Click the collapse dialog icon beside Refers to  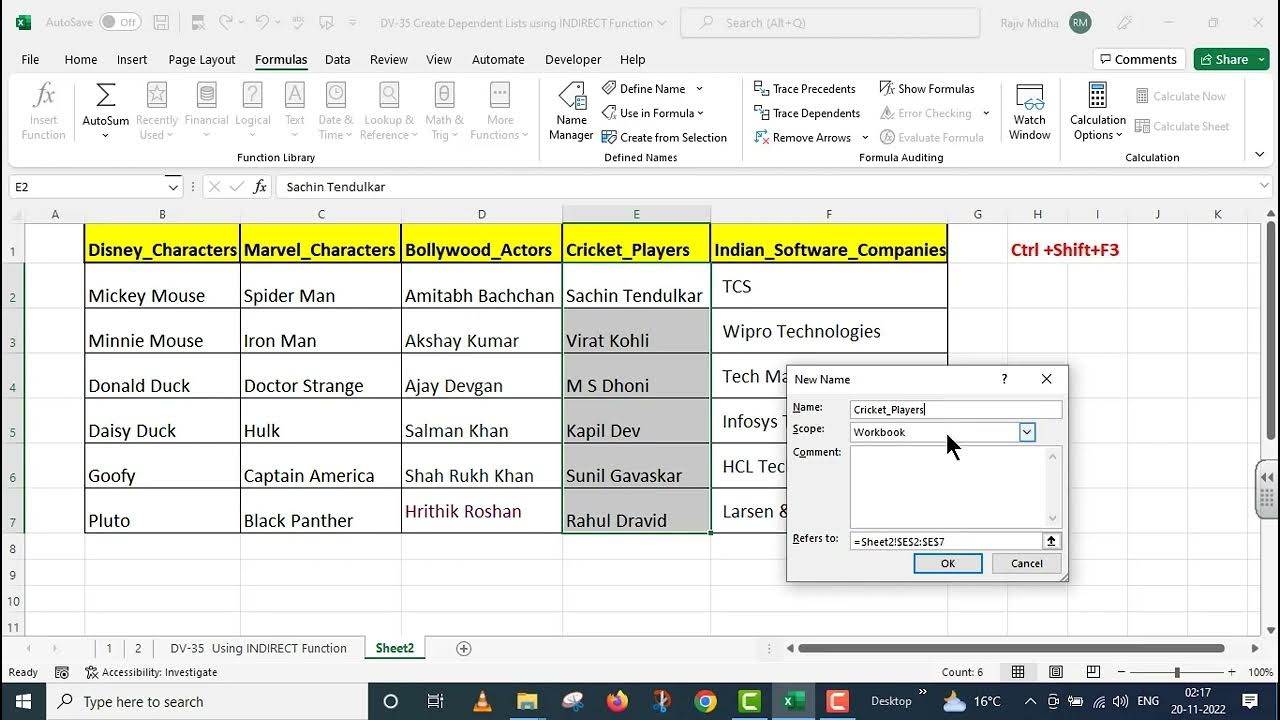click(x=1052, y=541)
